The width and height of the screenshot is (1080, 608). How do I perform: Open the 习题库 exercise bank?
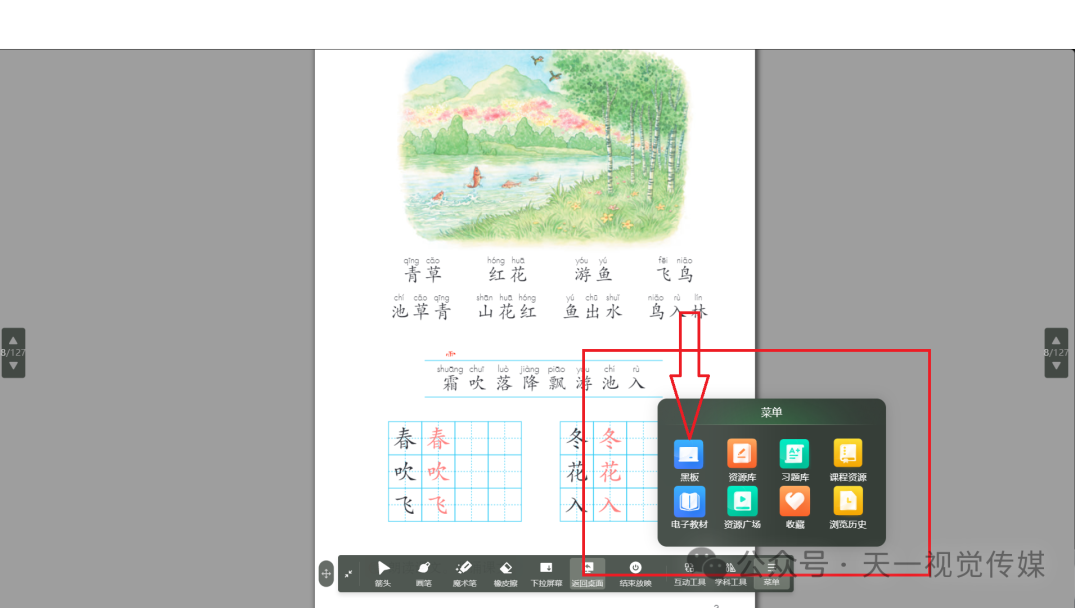coord(794,454)
